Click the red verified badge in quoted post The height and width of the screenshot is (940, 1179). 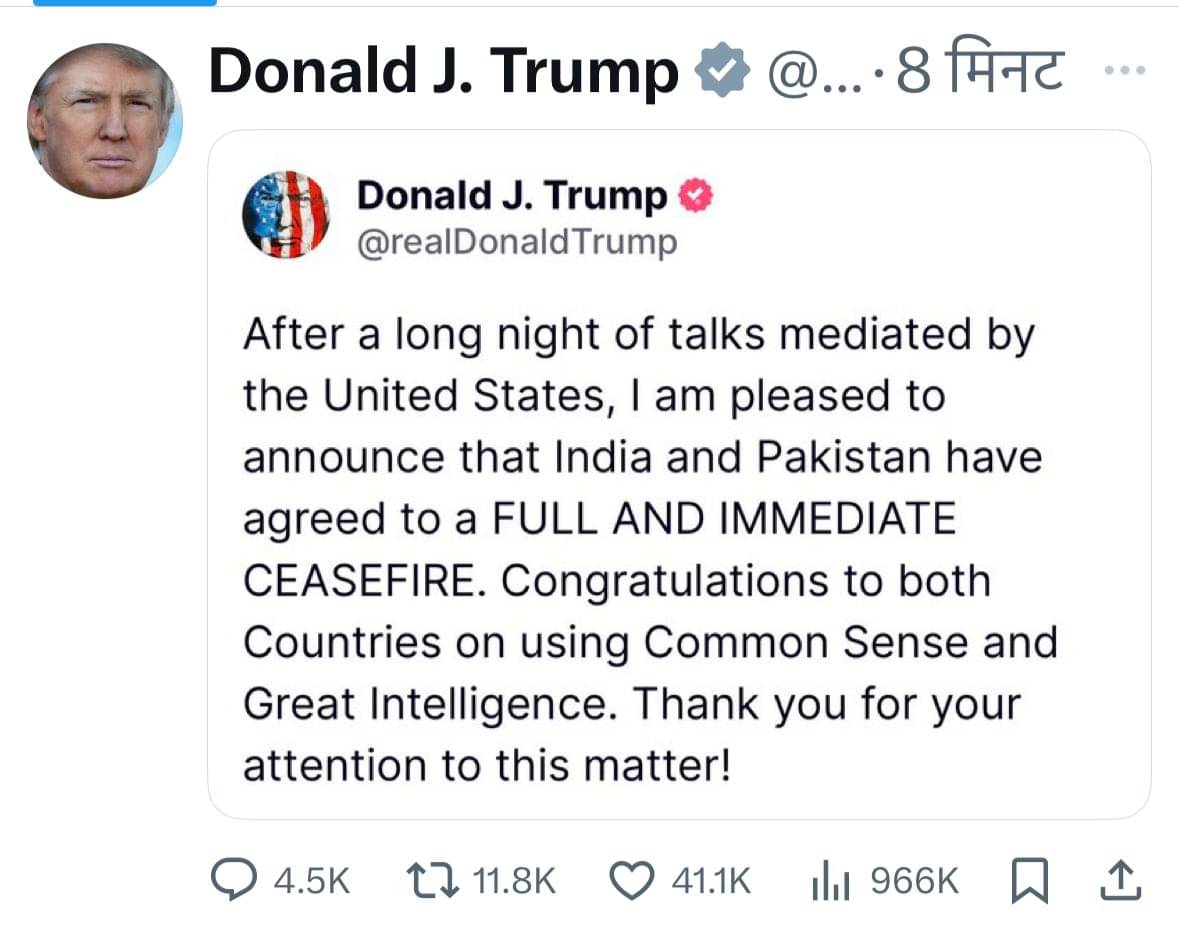point(698,197)
